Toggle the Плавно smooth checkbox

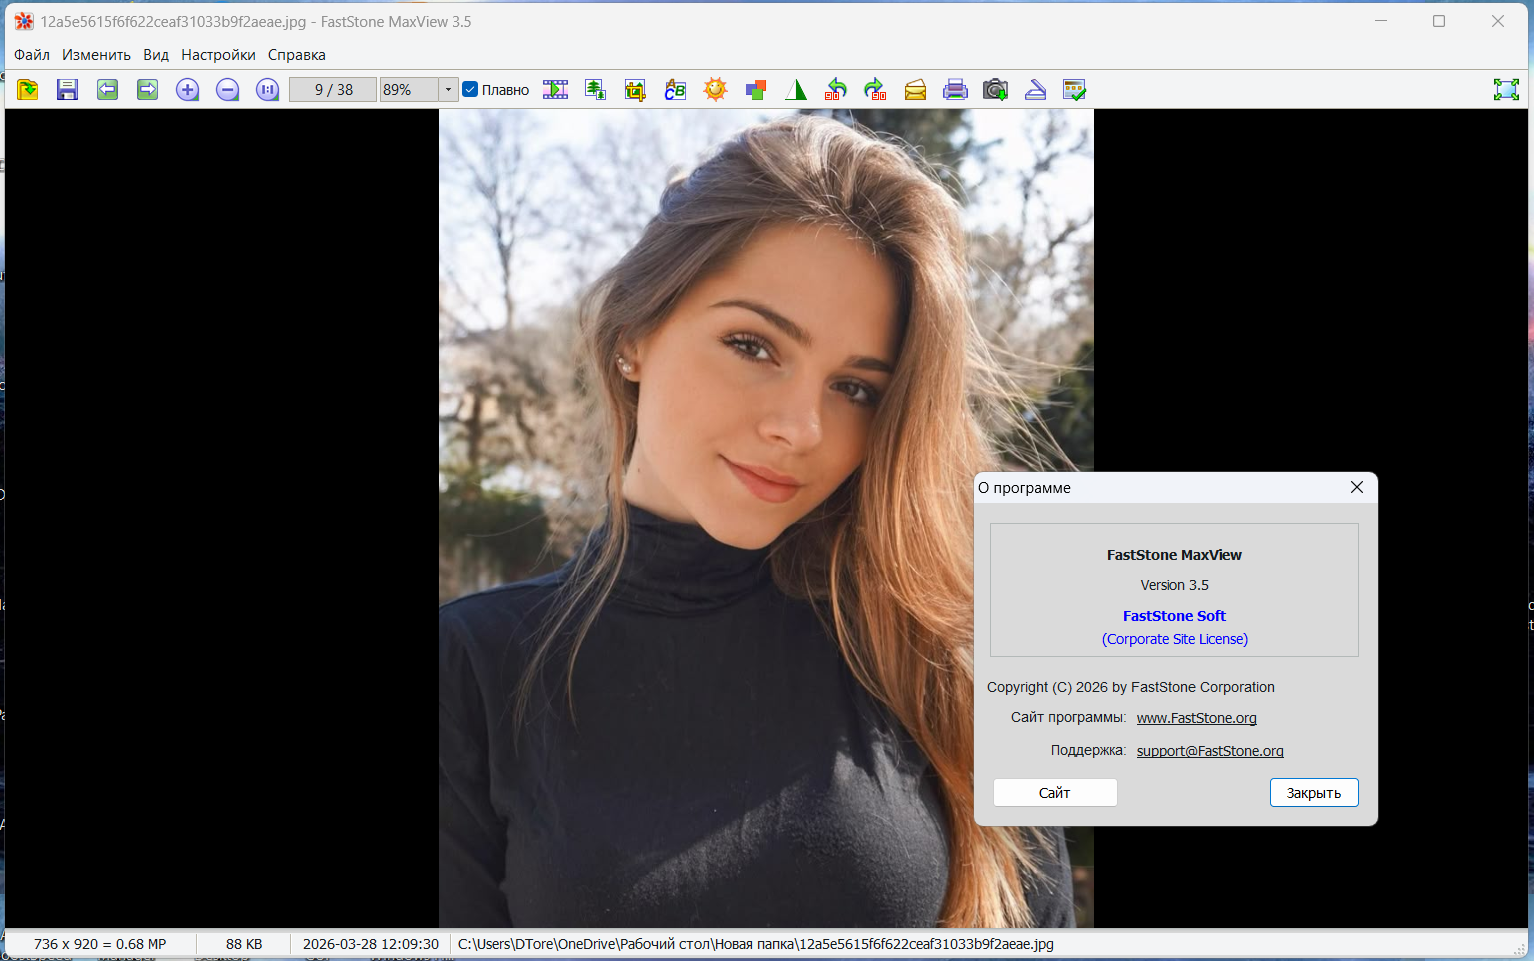471,90
